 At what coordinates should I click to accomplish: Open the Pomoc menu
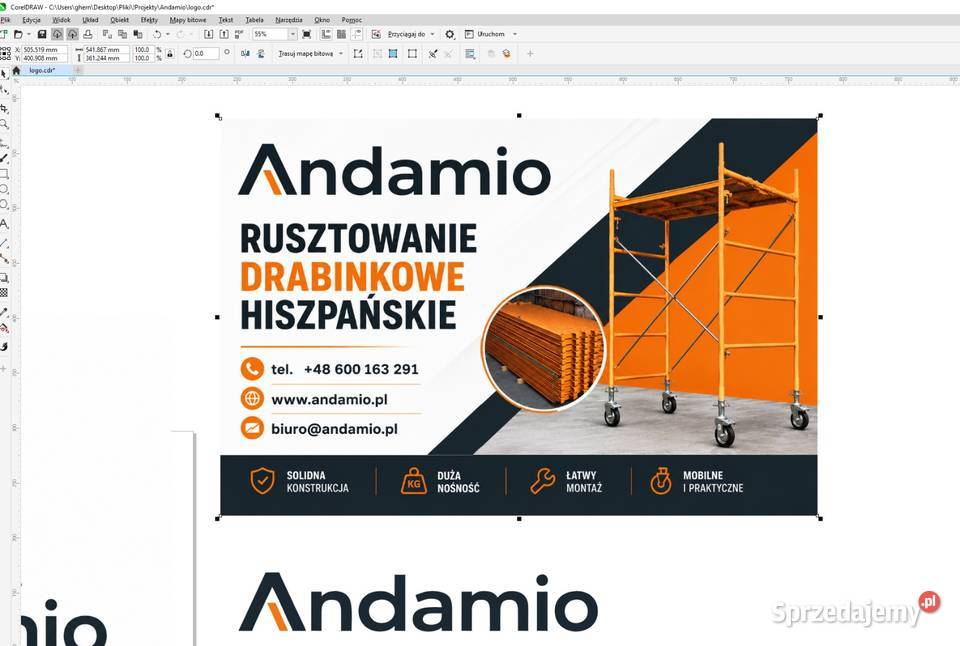click(351, 20)
